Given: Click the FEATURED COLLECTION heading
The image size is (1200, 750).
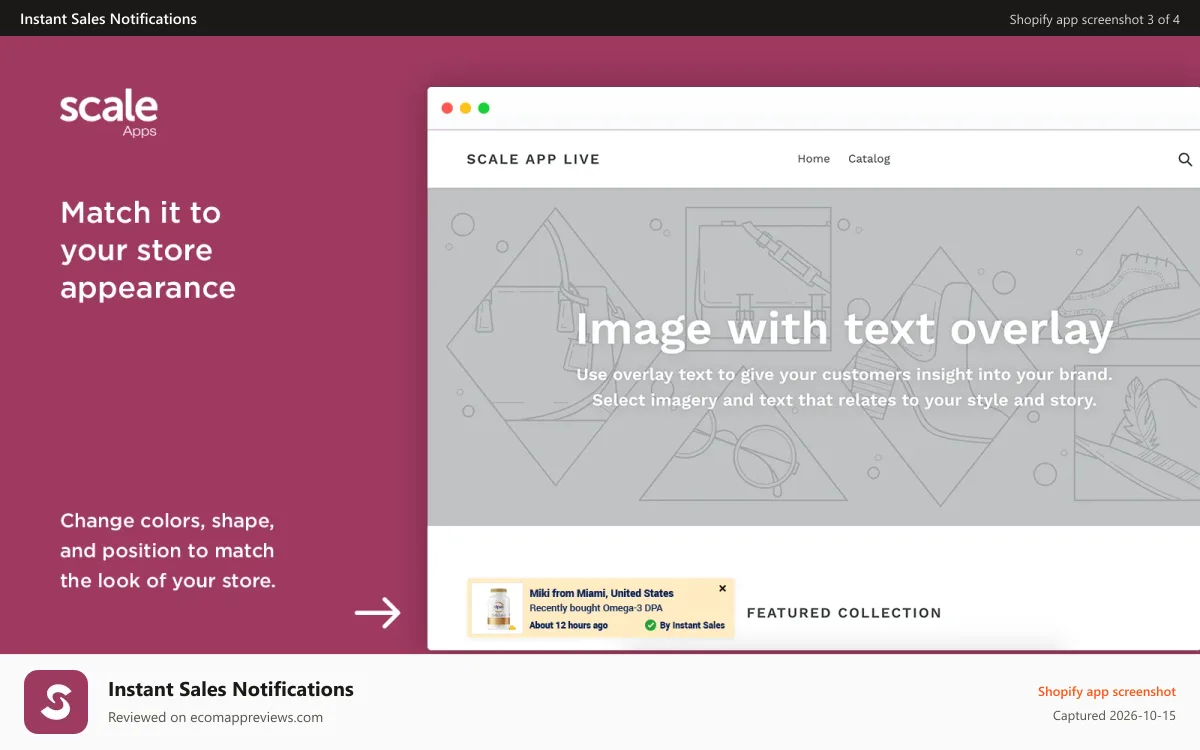Looking at the screenshot, I should coord(844,613).
